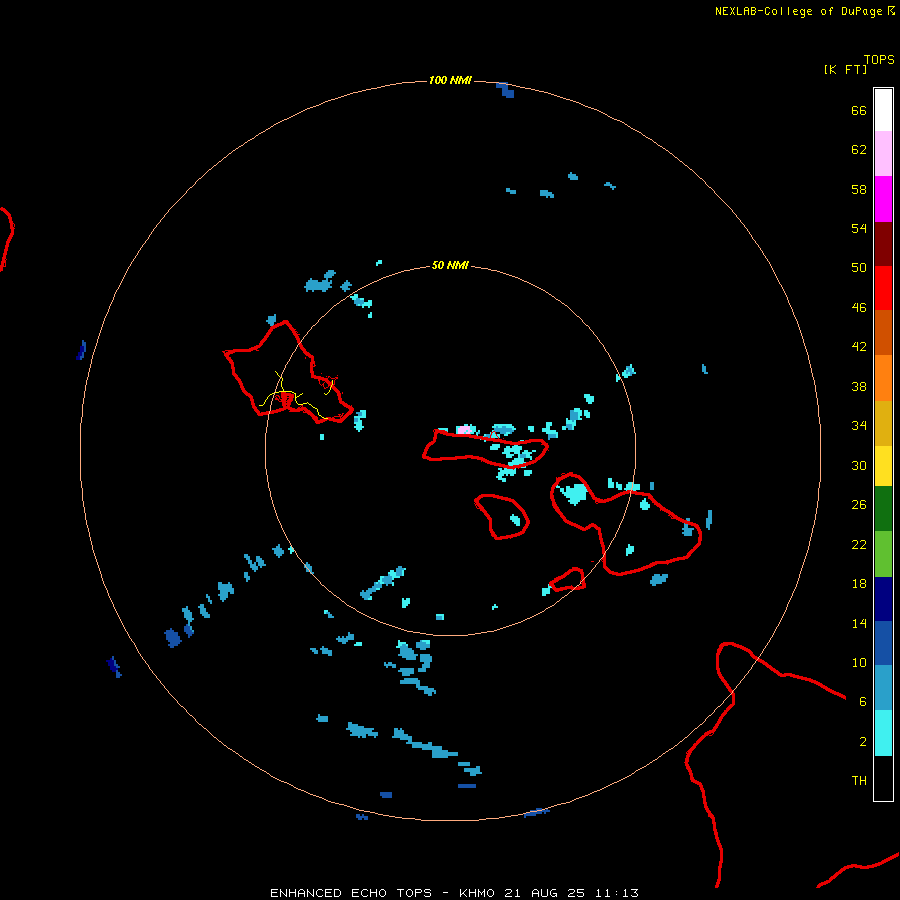The image size is (900, 900).
Task: Click the "ENHANCED ECHO TOPS" product title
Action: pyautogui.click(x=351, y=893)
